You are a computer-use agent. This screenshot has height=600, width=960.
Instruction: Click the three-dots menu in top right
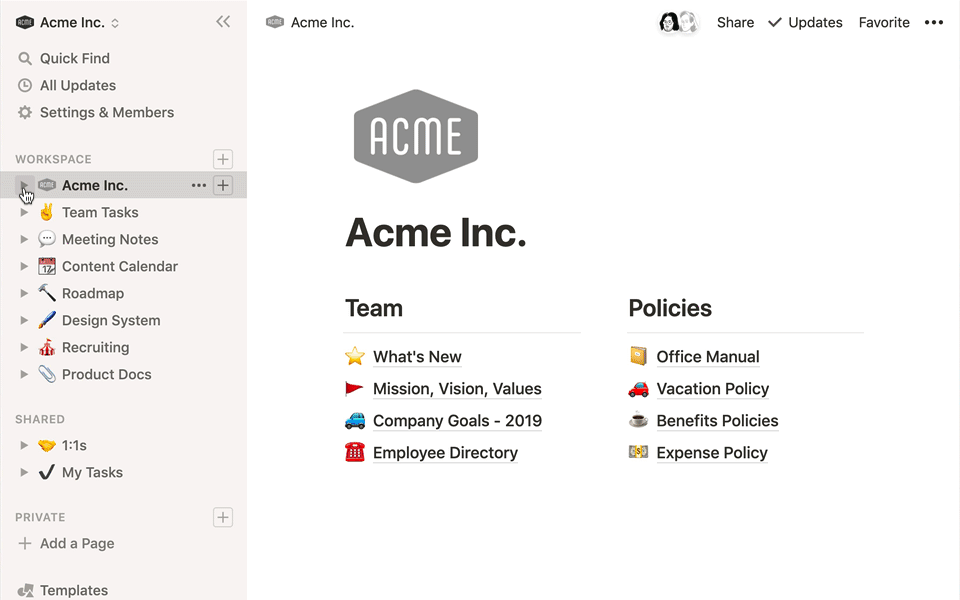(x=933, y=22)
